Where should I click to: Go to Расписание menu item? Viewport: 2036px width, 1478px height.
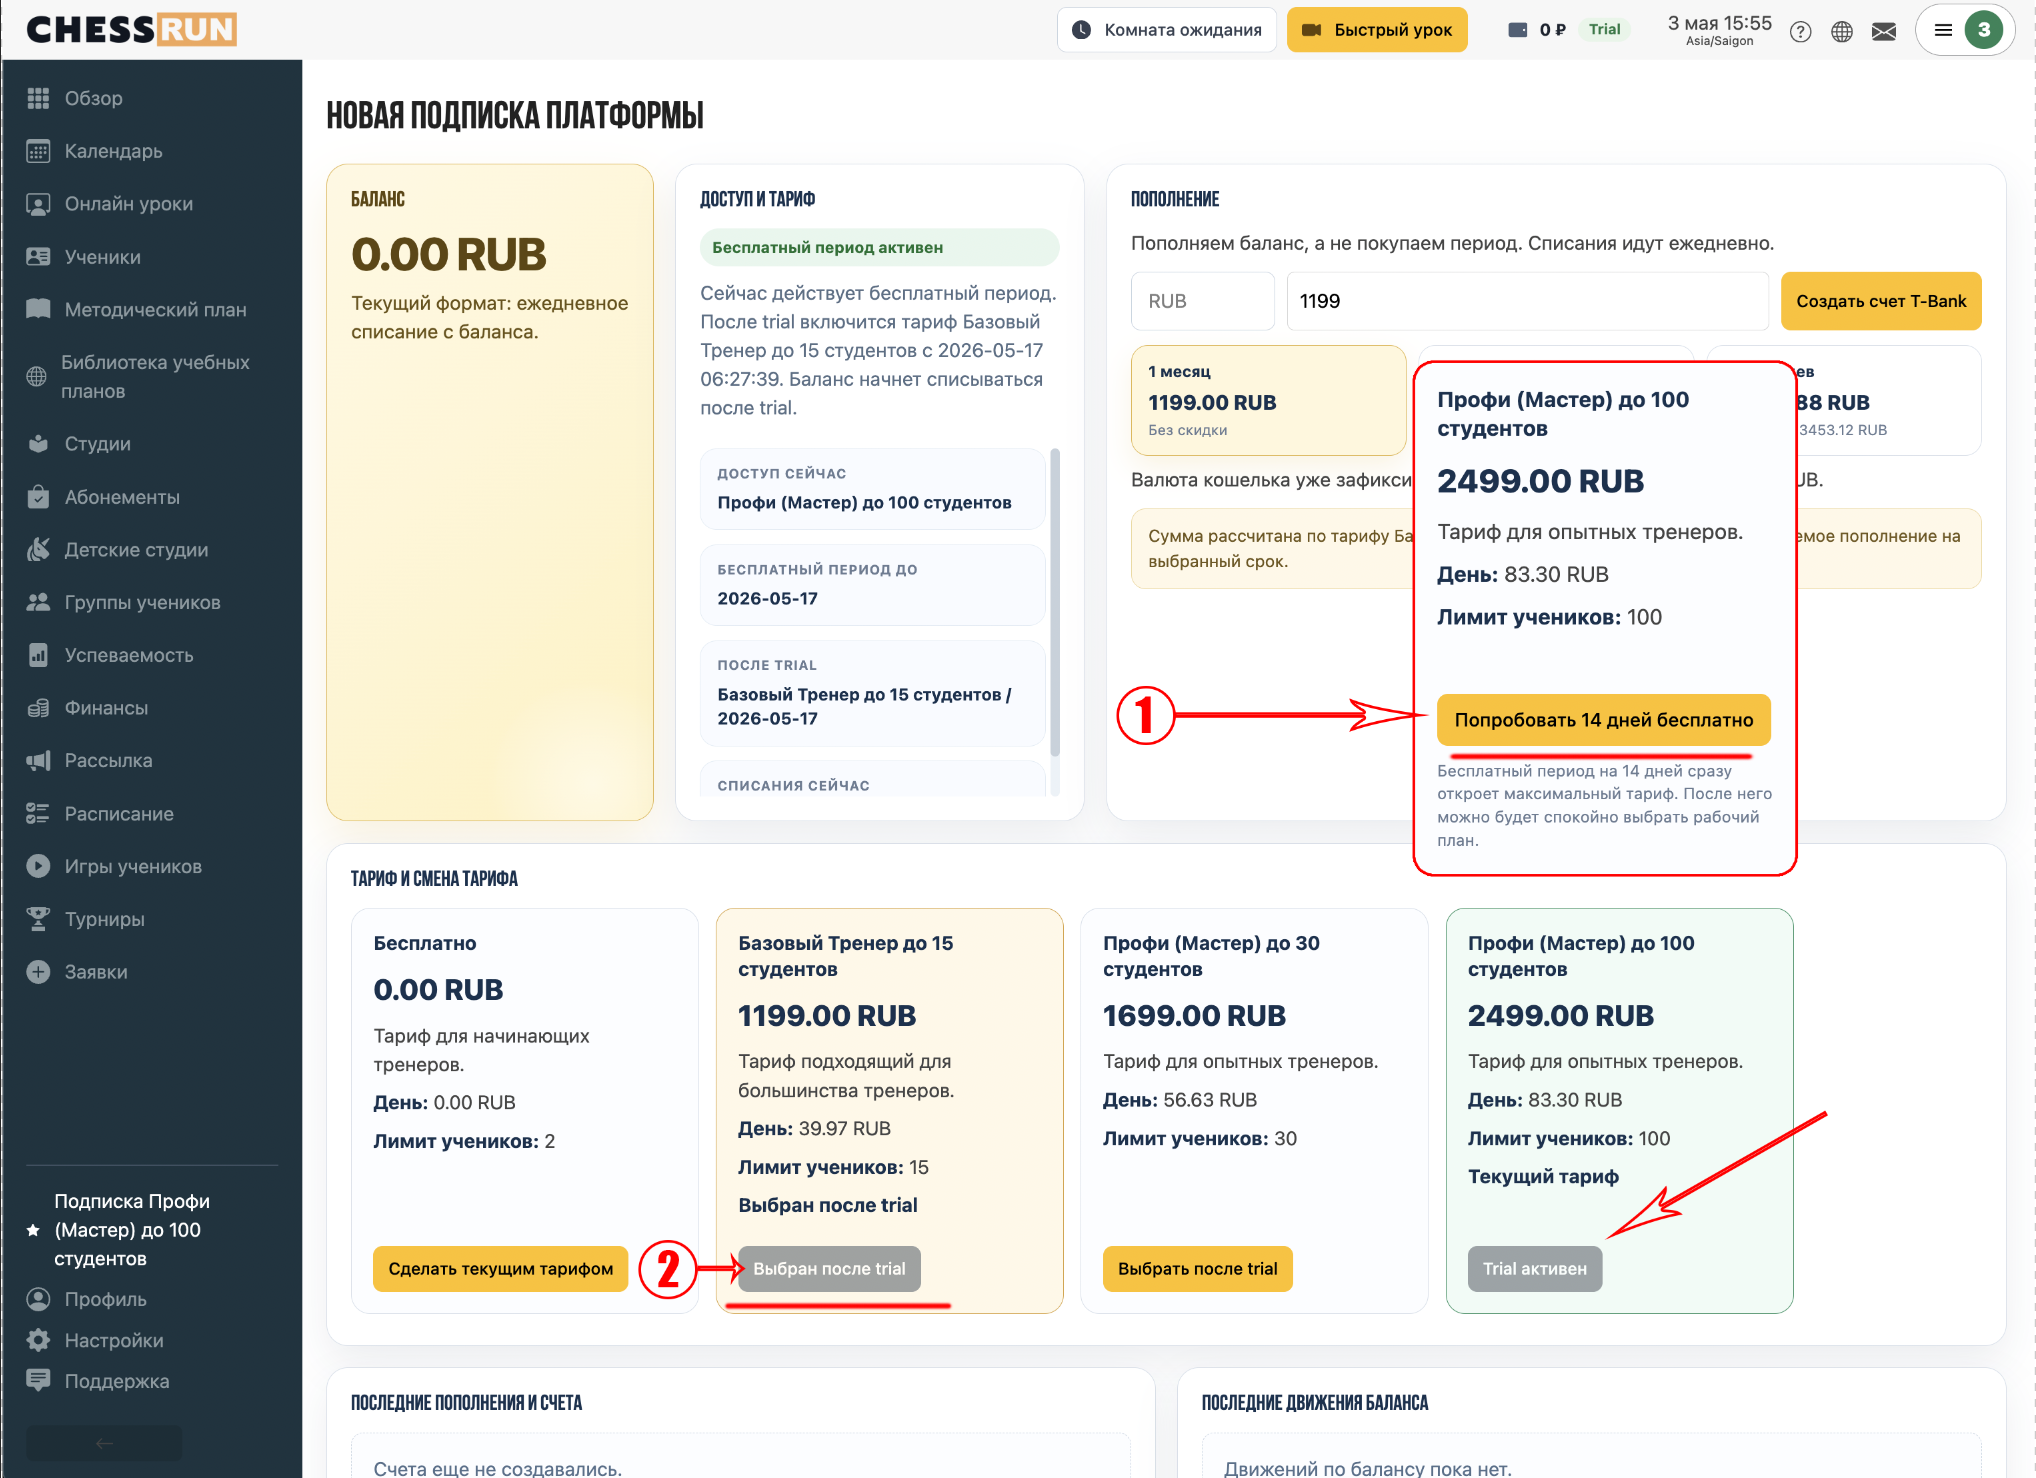[119, 814]
